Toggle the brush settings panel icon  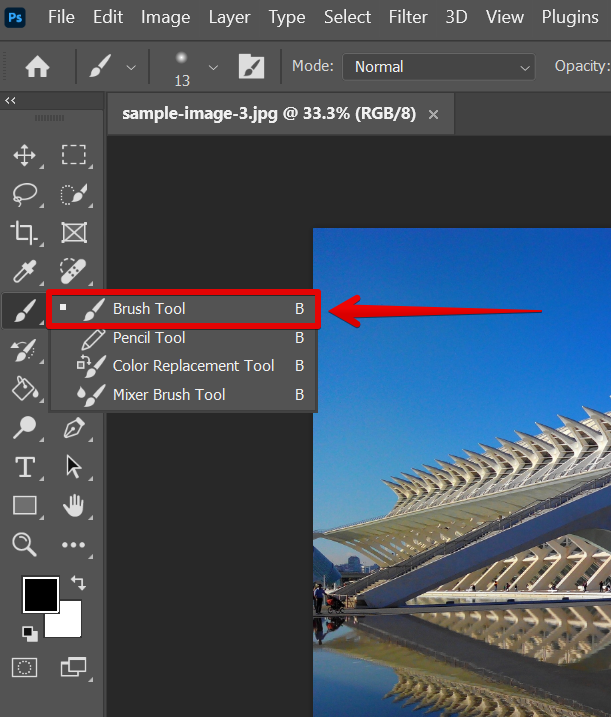tap(251, 67)
